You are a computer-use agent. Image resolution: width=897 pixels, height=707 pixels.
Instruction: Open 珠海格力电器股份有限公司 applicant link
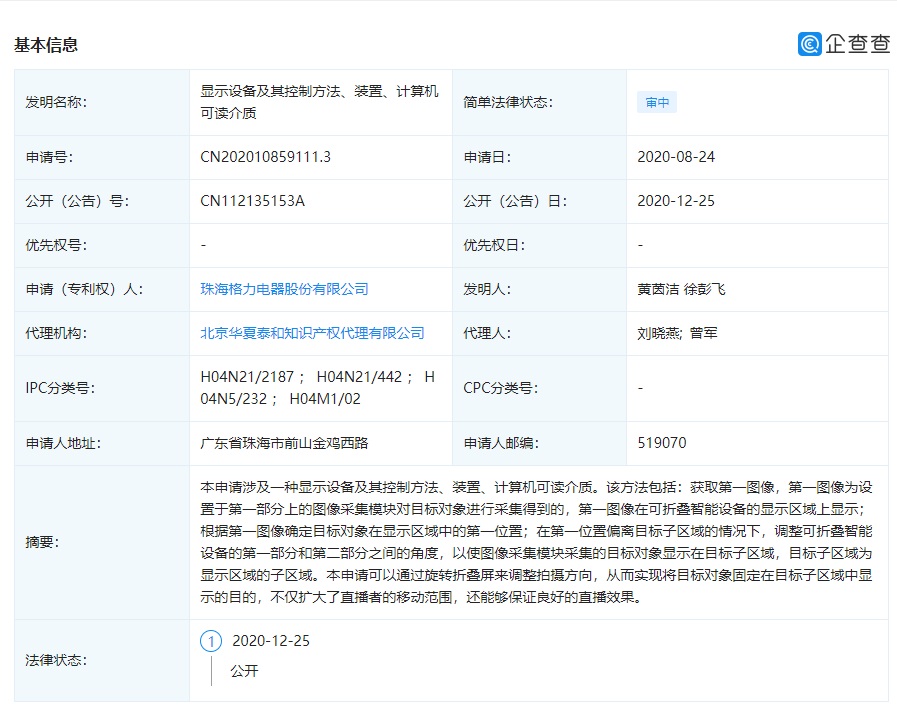[x=284, y=289]
